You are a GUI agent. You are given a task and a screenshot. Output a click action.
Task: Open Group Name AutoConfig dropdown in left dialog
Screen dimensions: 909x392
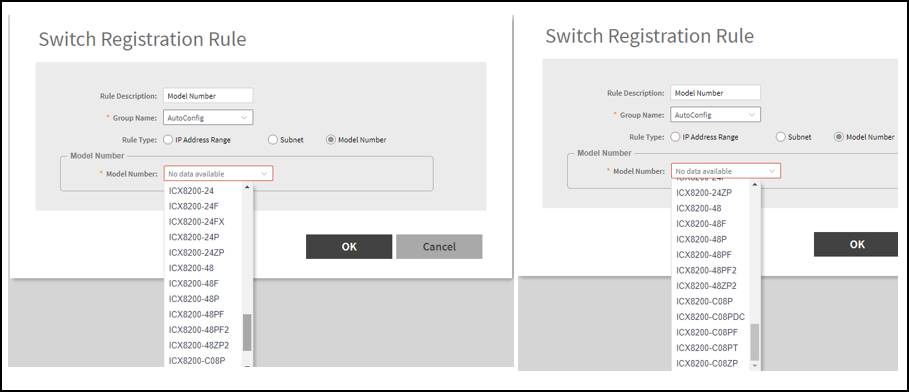coord(208,118)
